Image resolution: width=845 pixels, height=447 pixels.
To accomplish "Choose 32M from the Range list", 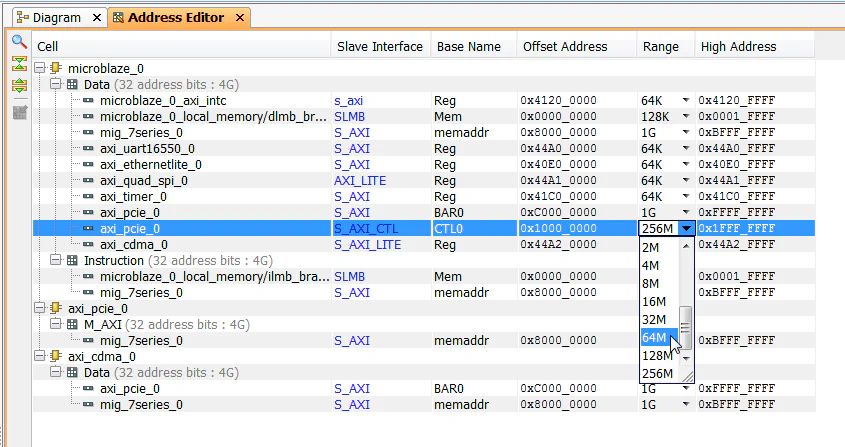I will [659, 319].
